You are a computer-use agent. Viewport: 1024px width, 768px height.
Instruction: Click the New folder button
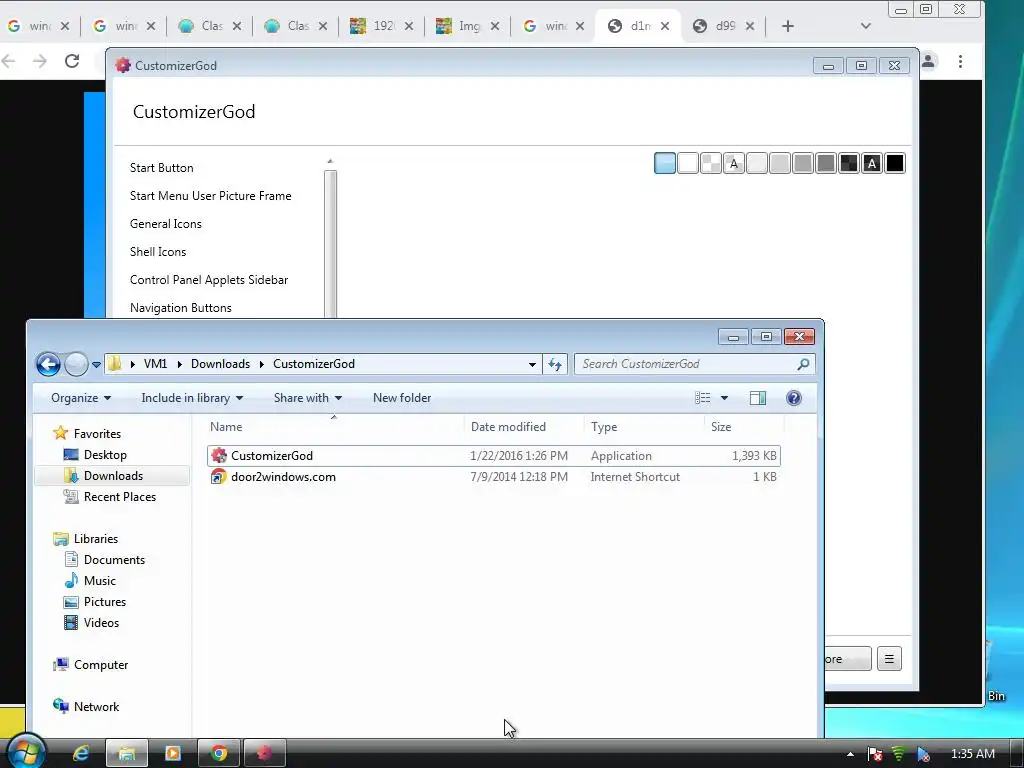(402, 398)
